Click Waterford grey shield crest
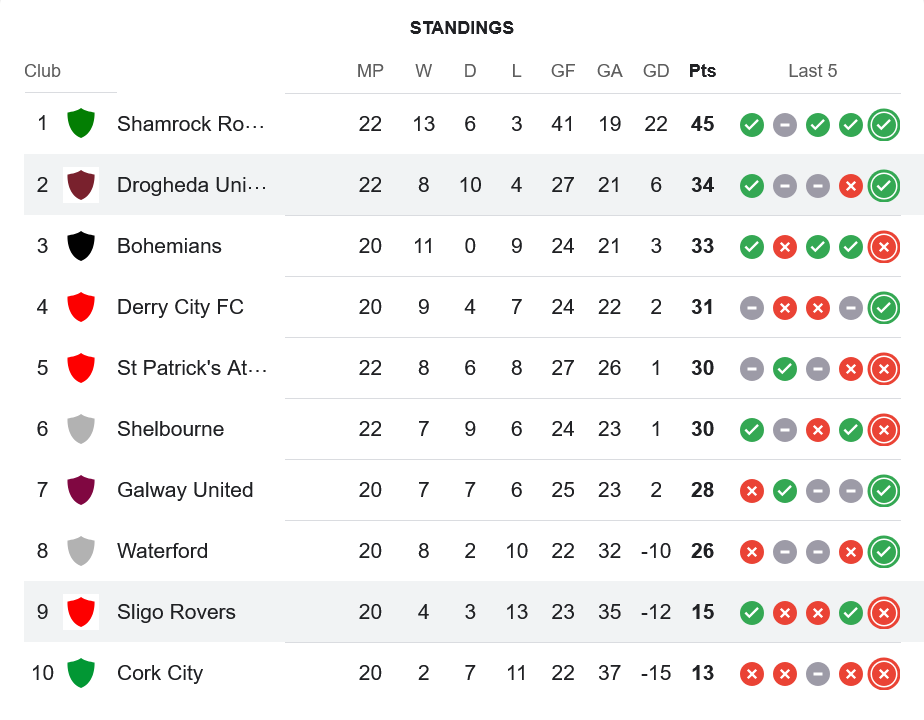 (x=80, y=551)
